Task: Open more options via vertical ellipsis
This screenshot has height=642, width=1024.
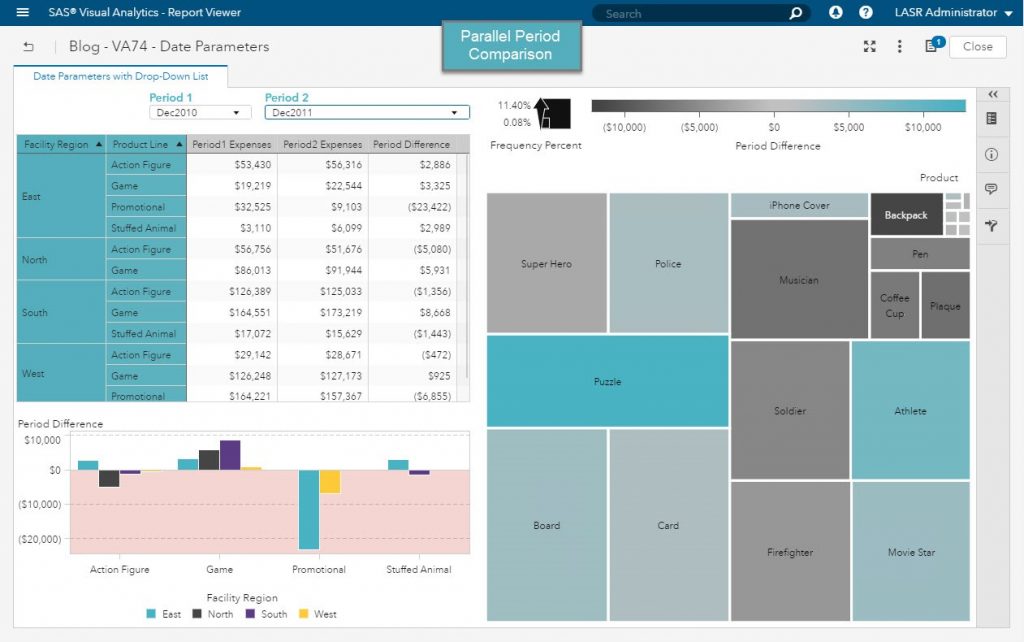Action: point(901,46)
